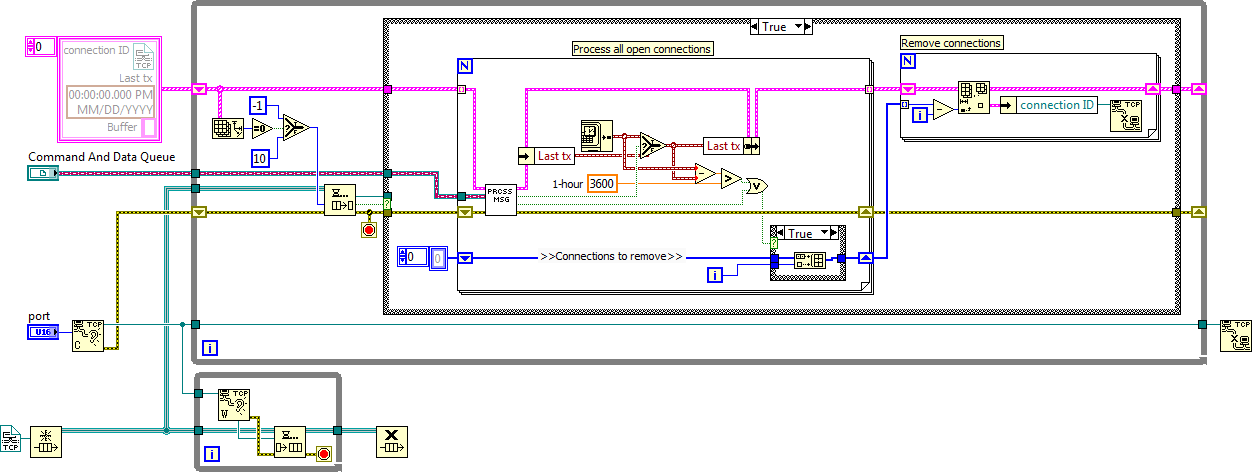Click the Buffer string field in cluster
The width and height of the screenshot is (1252, 472).
click(x=148, y=128)
